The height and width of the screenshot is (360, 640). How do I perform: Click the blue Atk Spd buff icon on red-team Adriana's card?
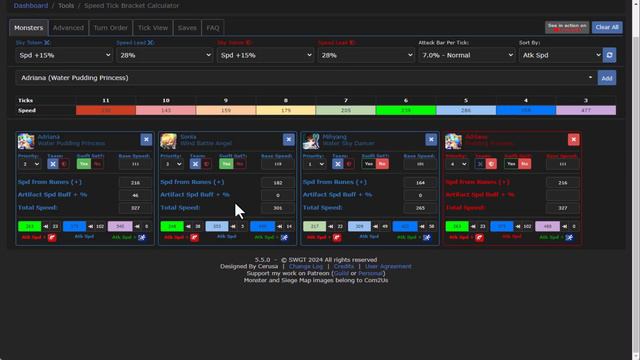(x=569, y=238)
